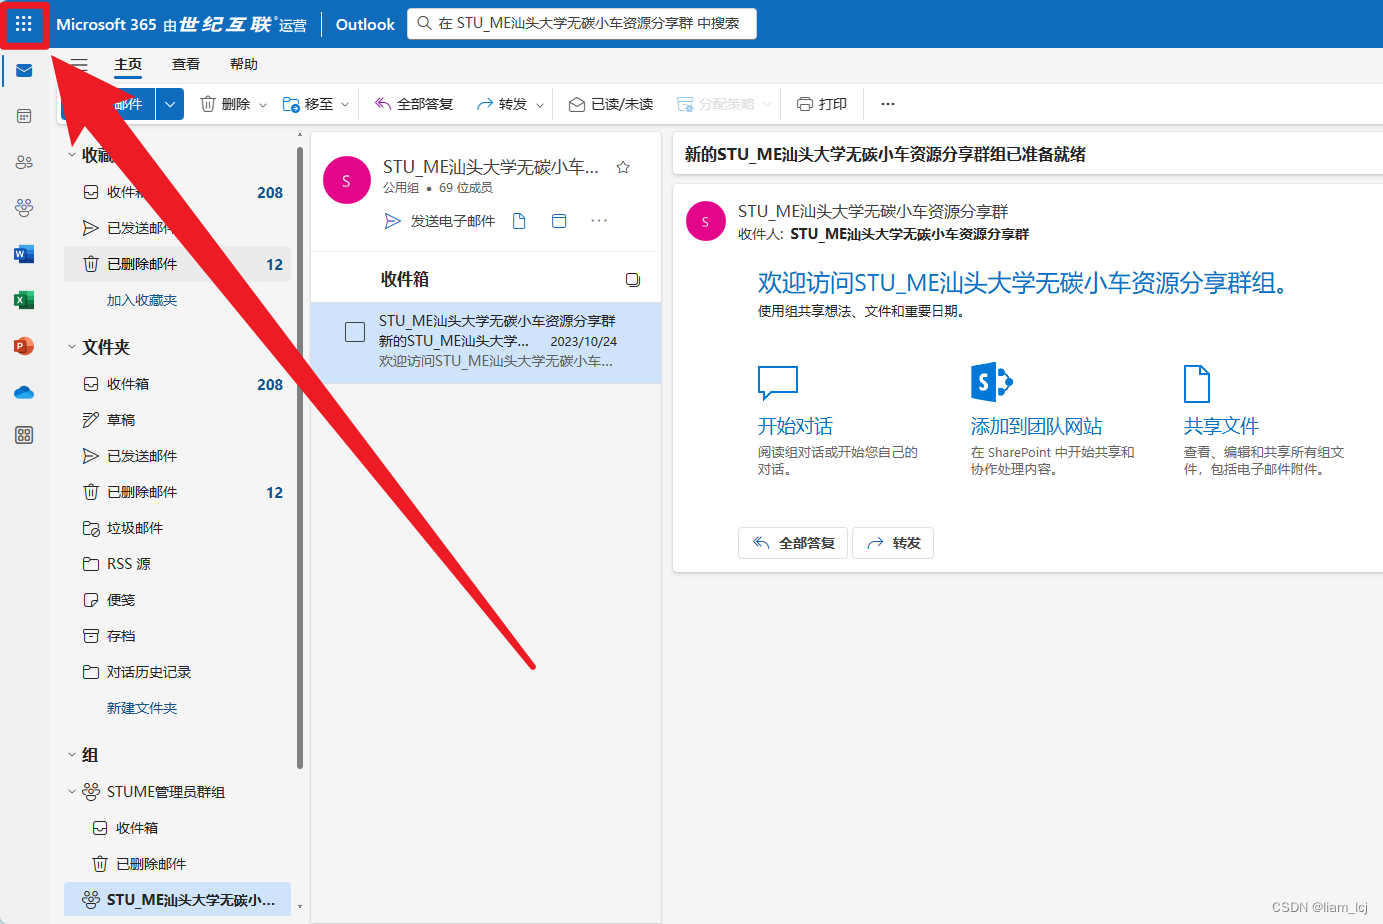Open the 草稿 drafts folder
This screenshot has height=924, width=1383.
(177, 420)
